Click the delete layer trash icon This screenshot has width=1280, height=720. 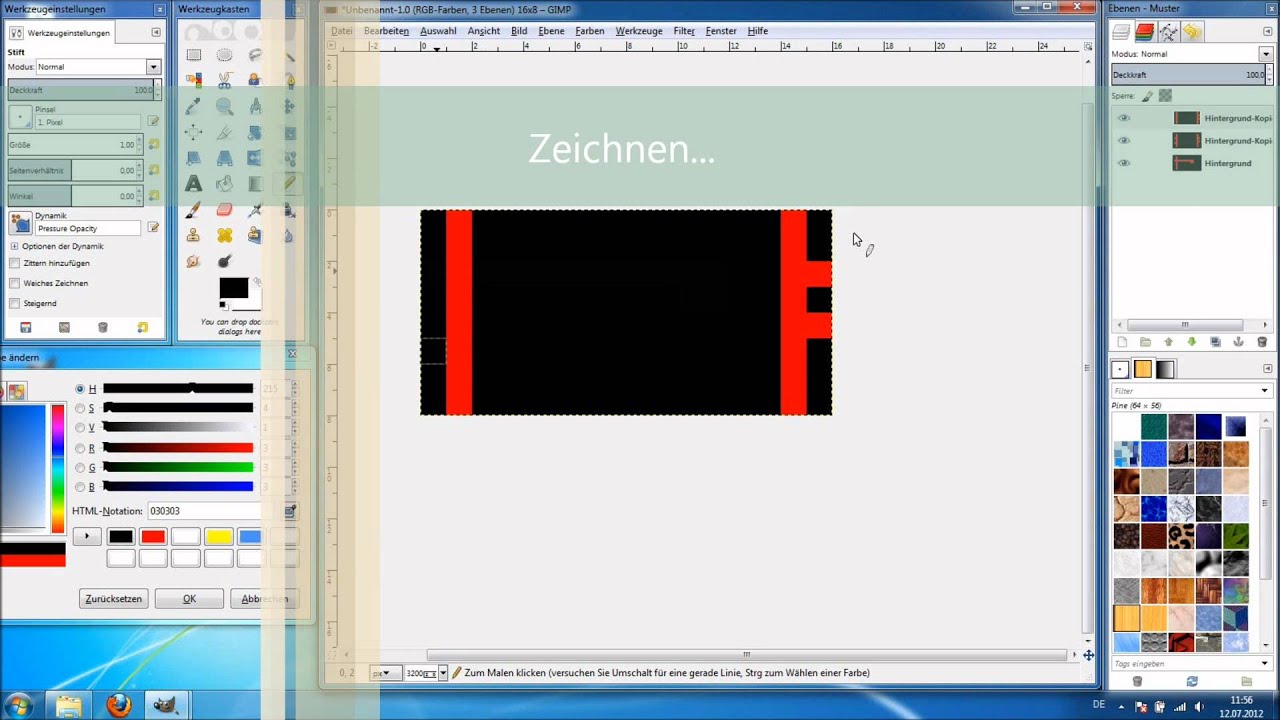click(1262, 342)
